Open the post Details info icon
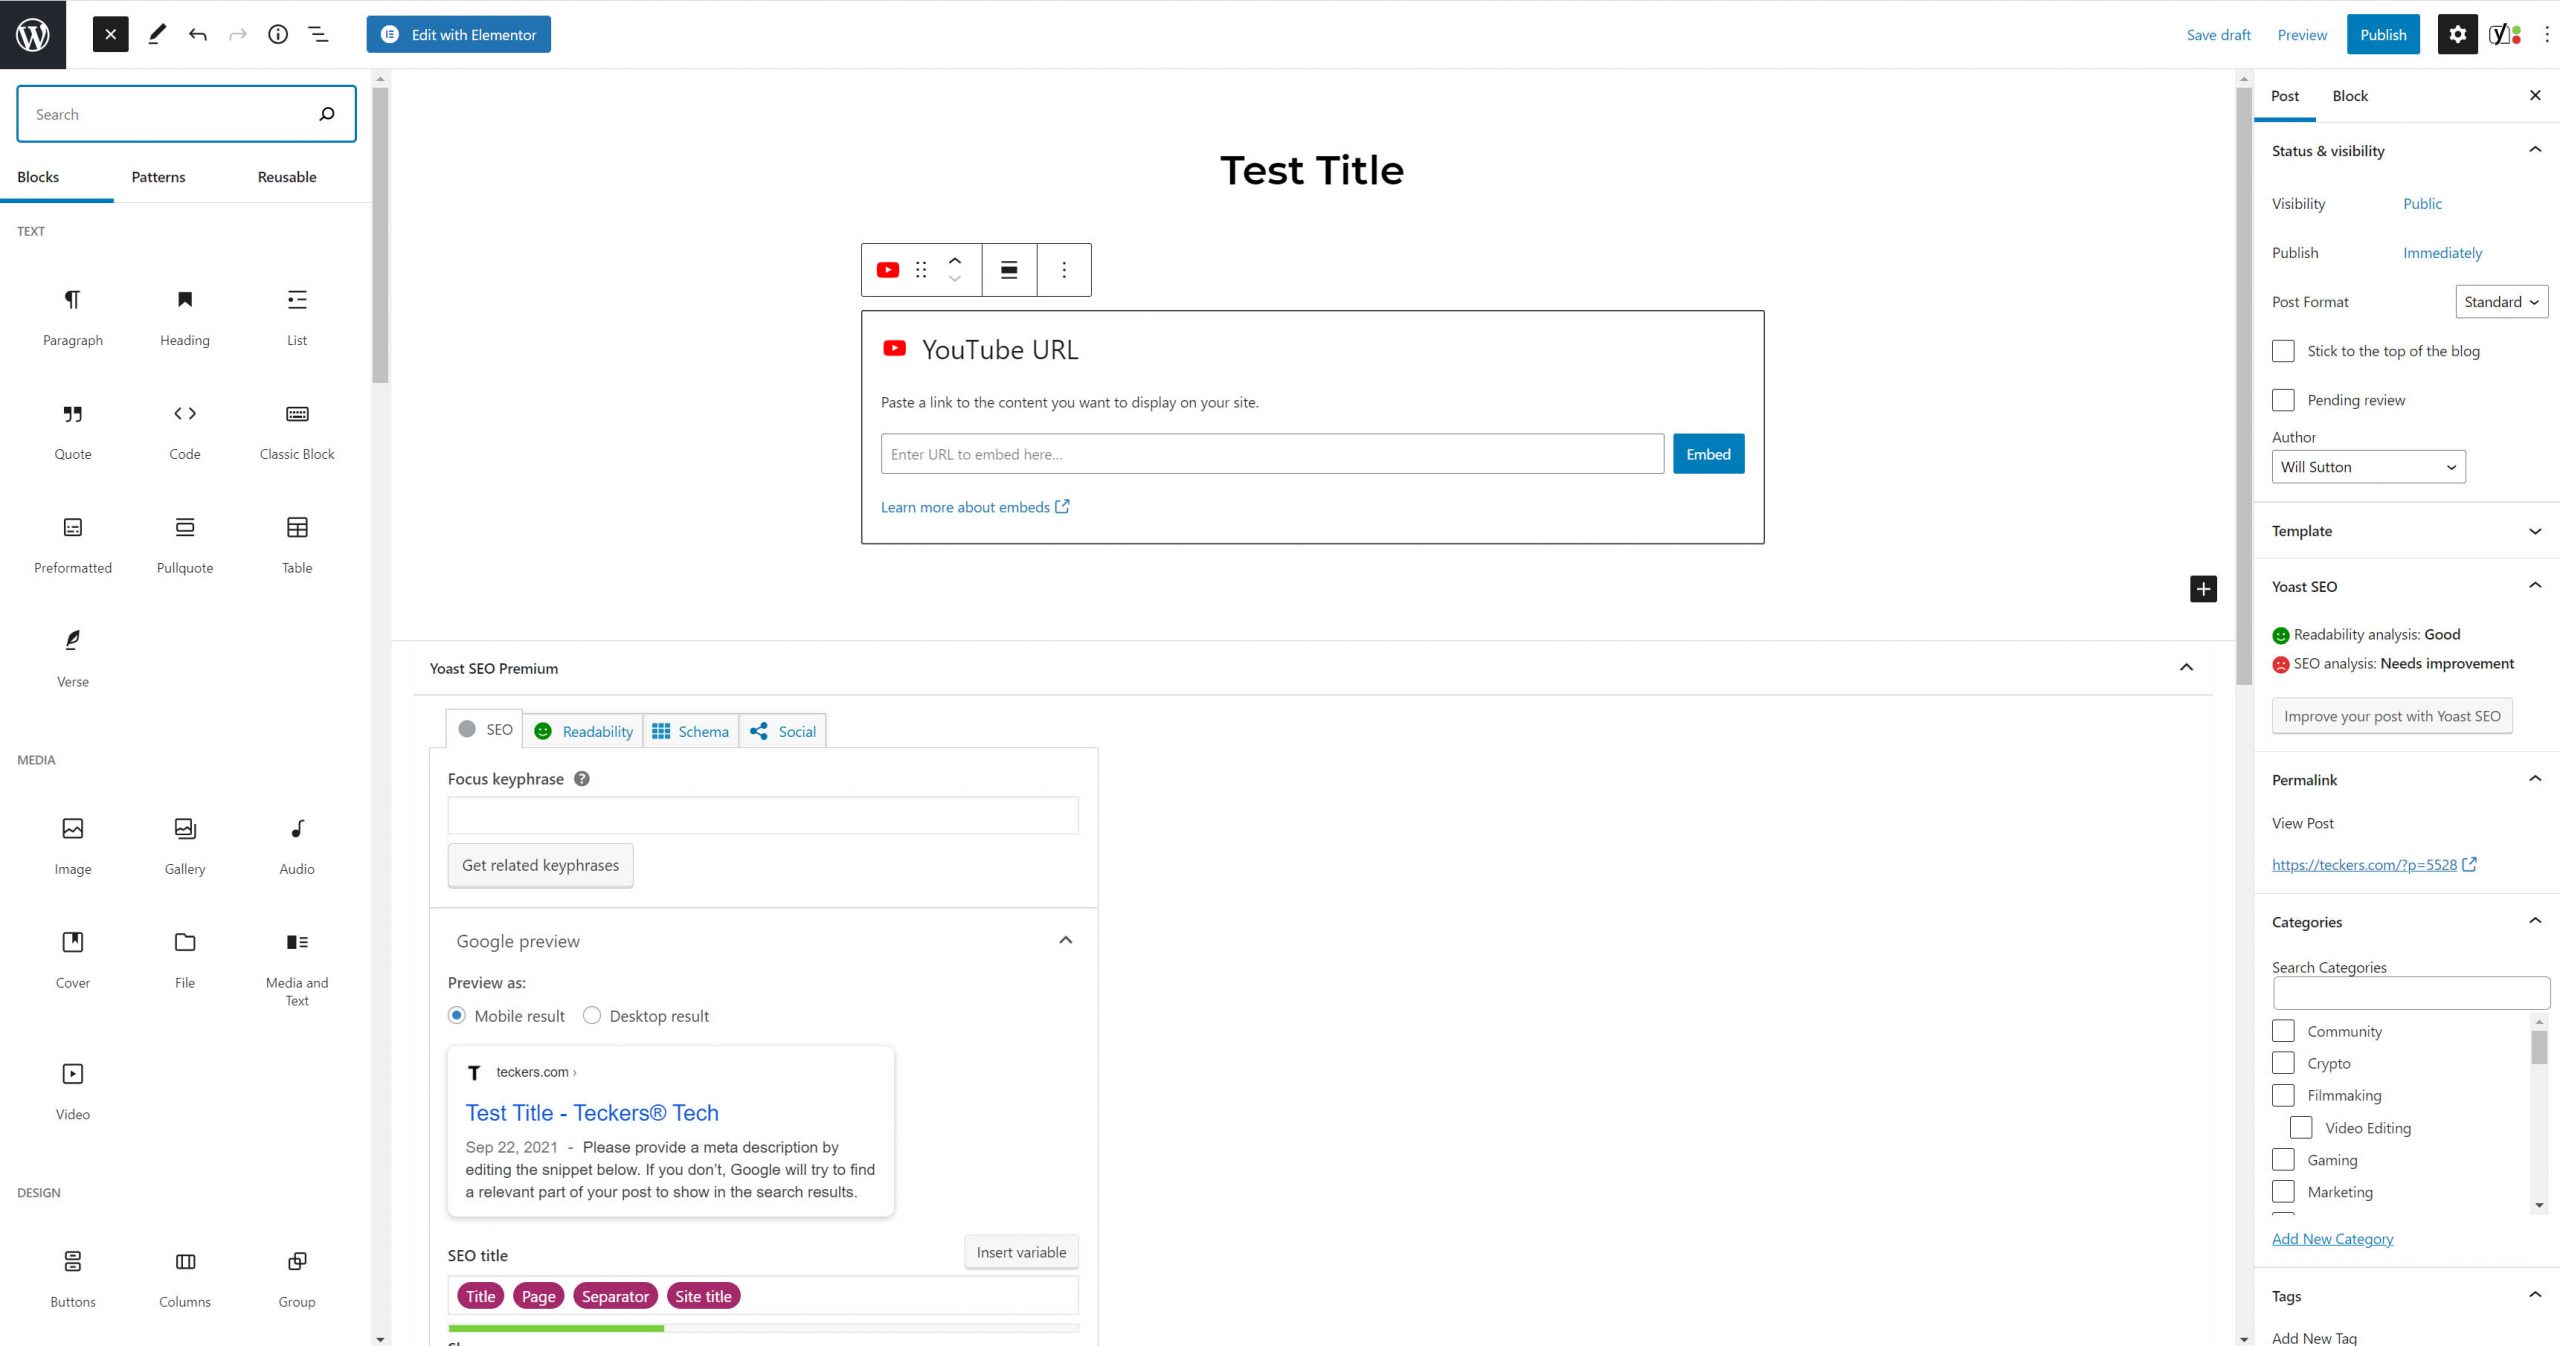This screenshot has height=1346, width=2560. point(278,34)
